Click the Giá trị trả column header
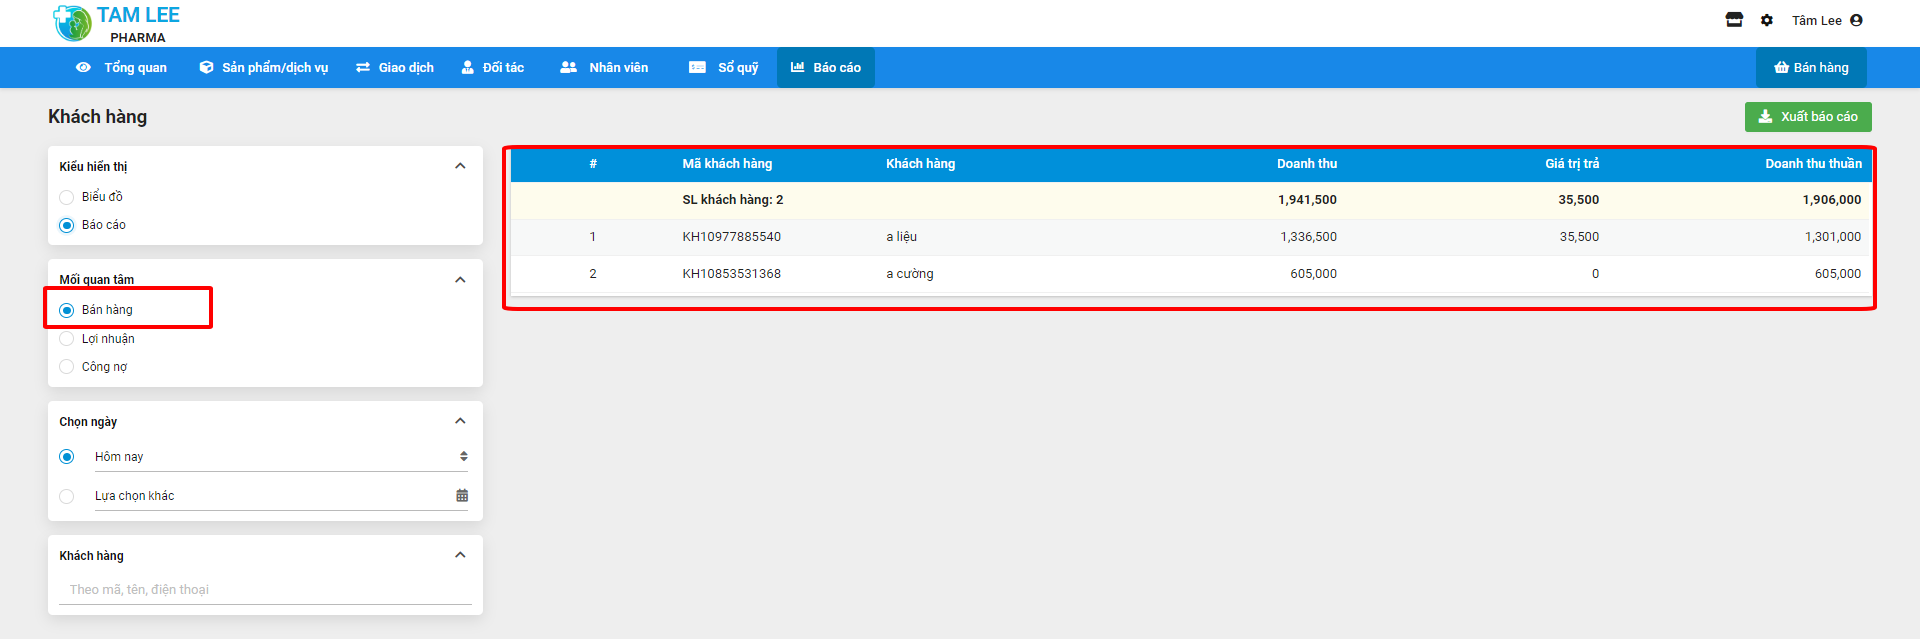Image resolution: width=1920 pixels, height=639 pixels. 1572,163
